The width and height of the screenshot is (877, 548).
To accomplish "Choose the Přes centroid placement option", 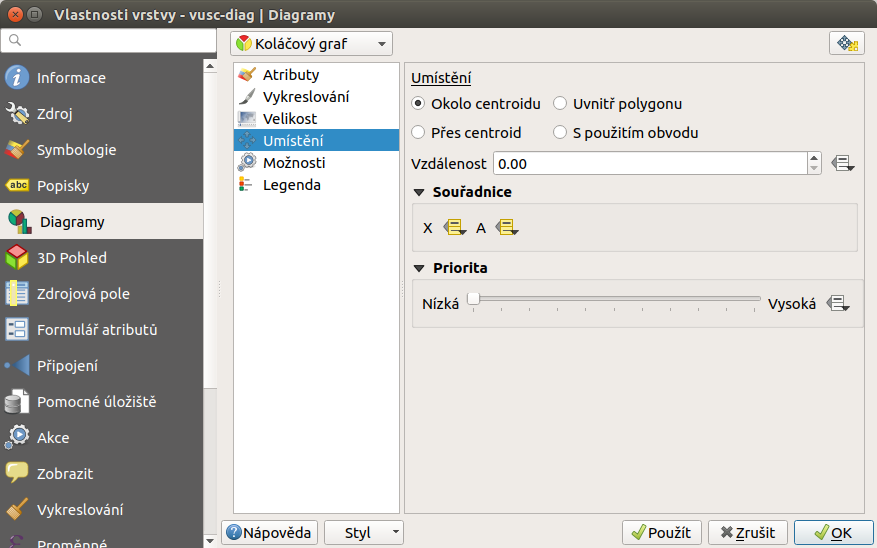I will (466, 133).
